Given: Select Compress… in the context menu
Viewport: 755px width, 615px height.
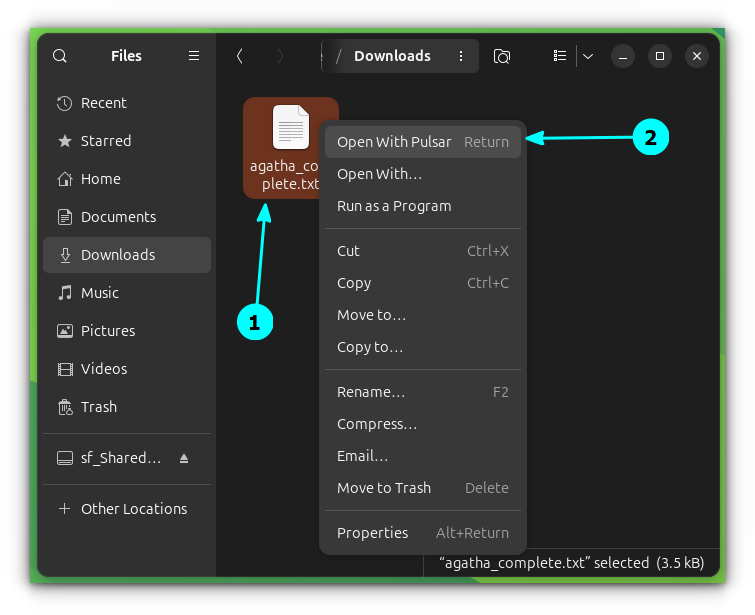Looking at the screenshot, I should coord(377,424).
